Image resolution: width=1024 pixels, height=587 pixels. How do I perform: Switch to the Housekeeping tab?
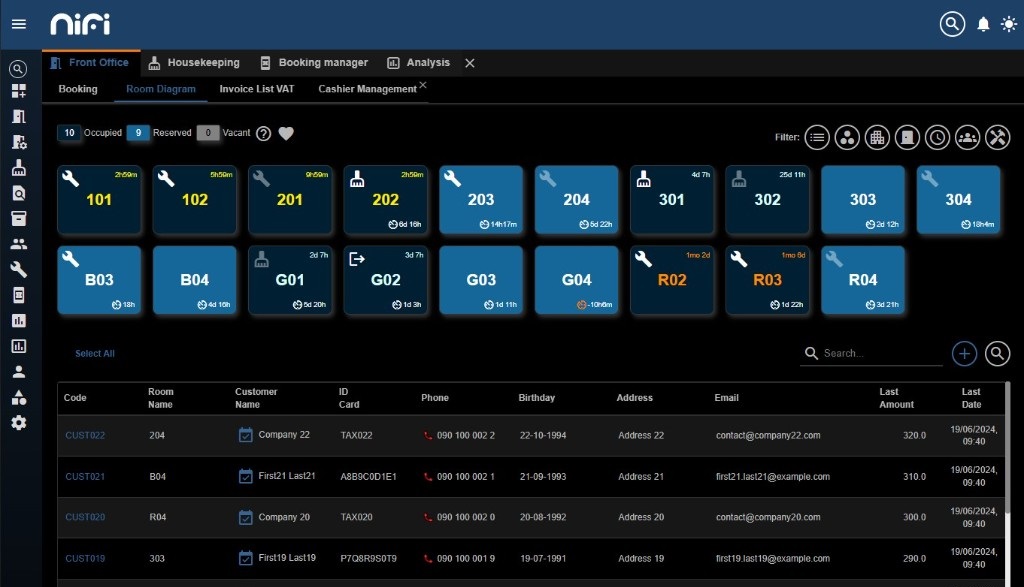[194, 63]
